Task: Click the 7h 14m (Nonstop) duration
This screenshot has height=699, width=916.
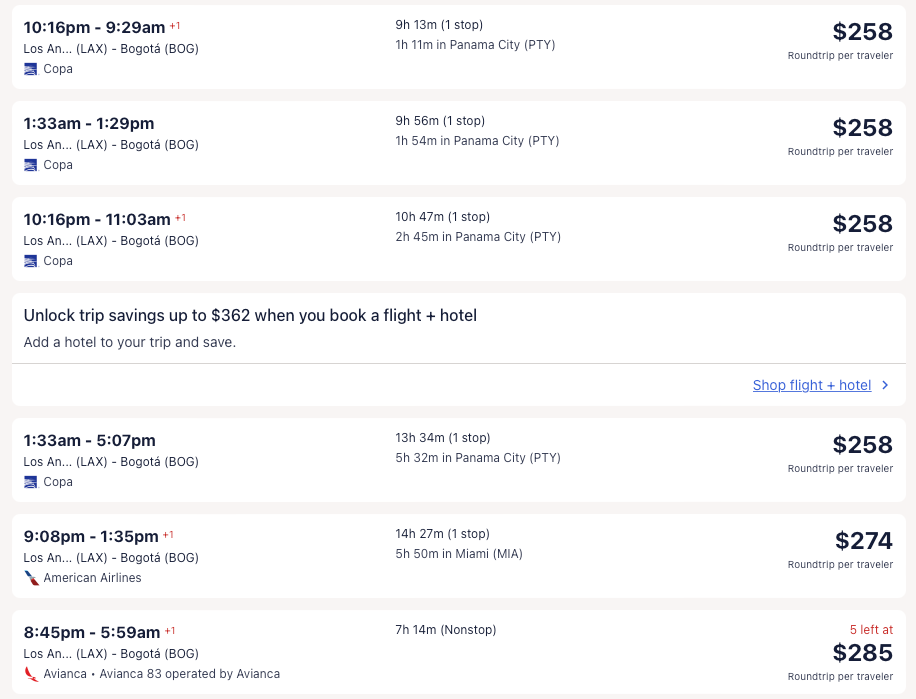Action: [445, 630]
